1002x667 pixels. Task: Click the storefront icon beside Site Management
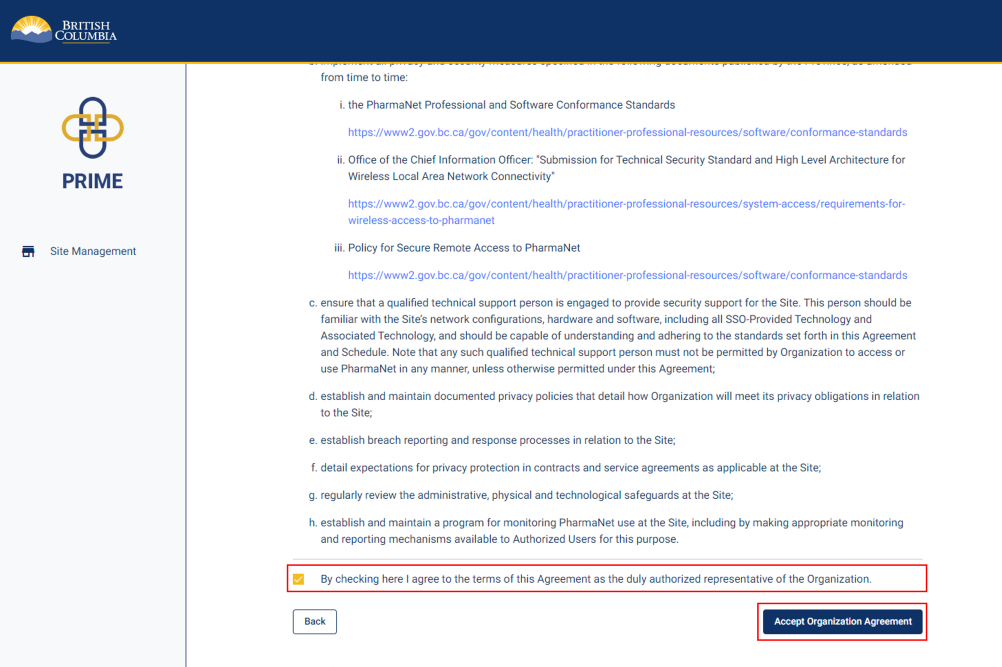(28, 251)
